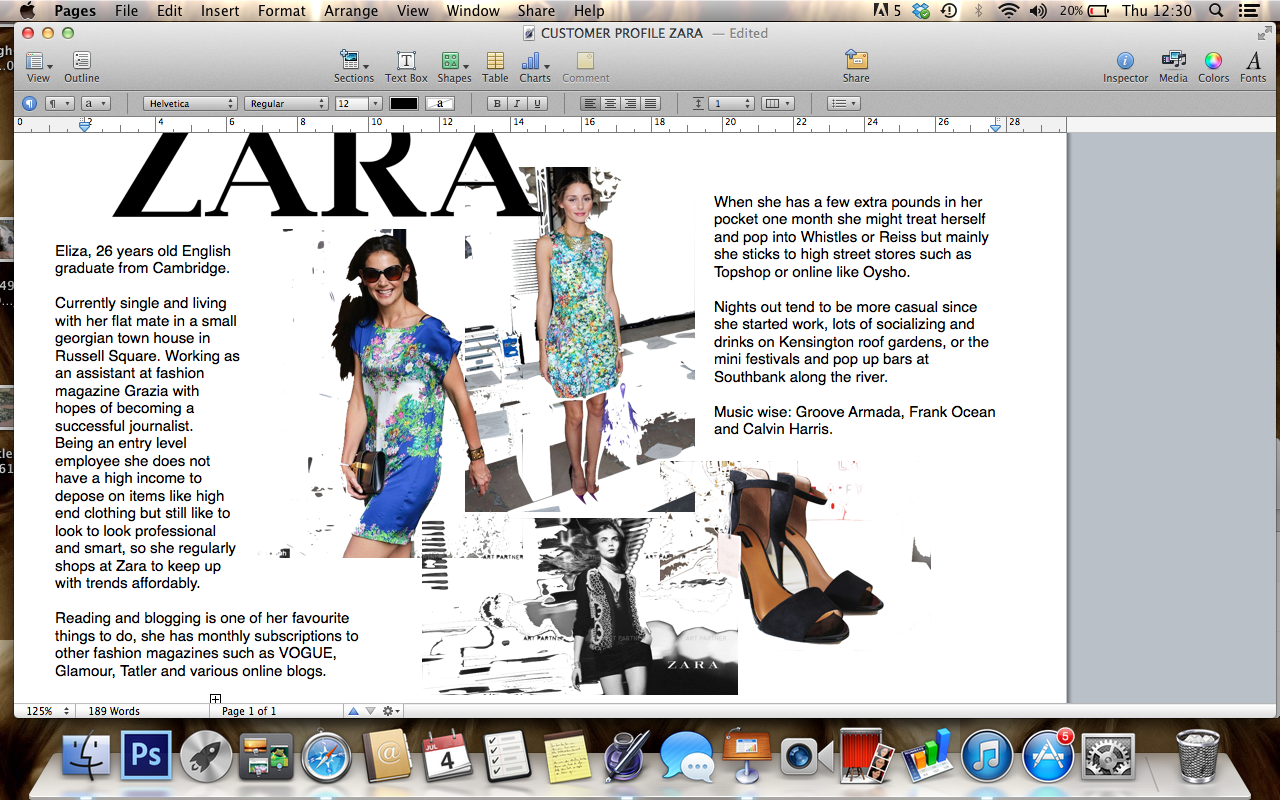Open Launchpad from the Dock

click(x=206, y=755)
